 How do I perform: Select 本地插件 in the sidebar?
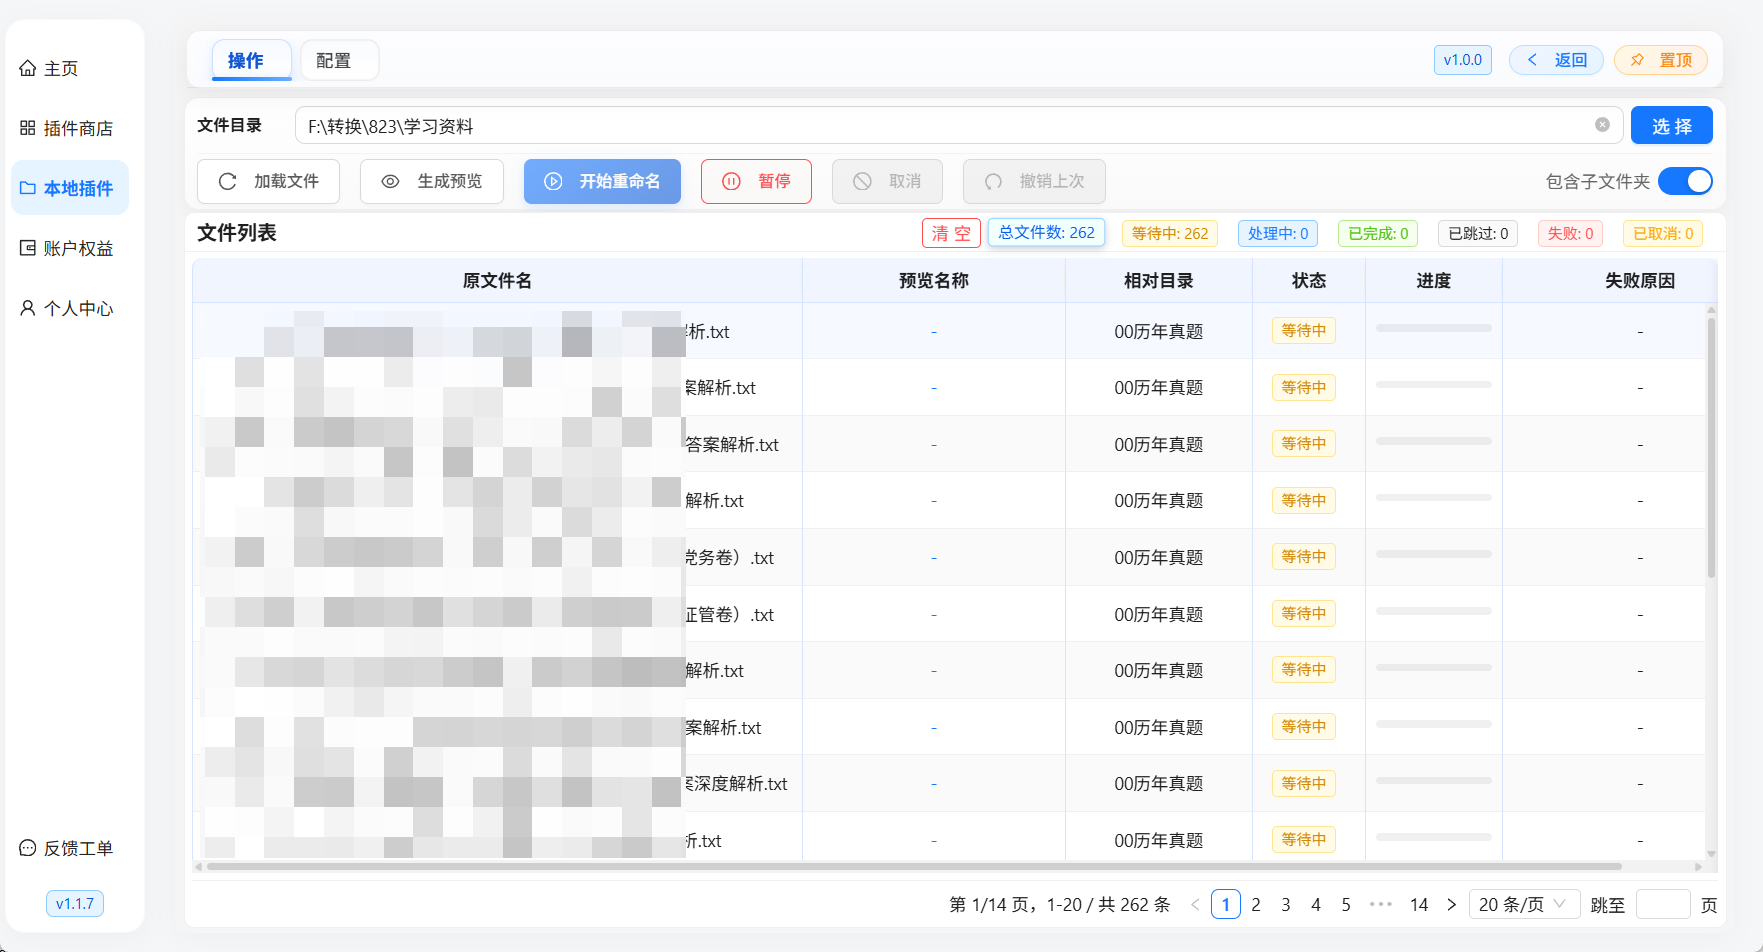click(70, 188)
